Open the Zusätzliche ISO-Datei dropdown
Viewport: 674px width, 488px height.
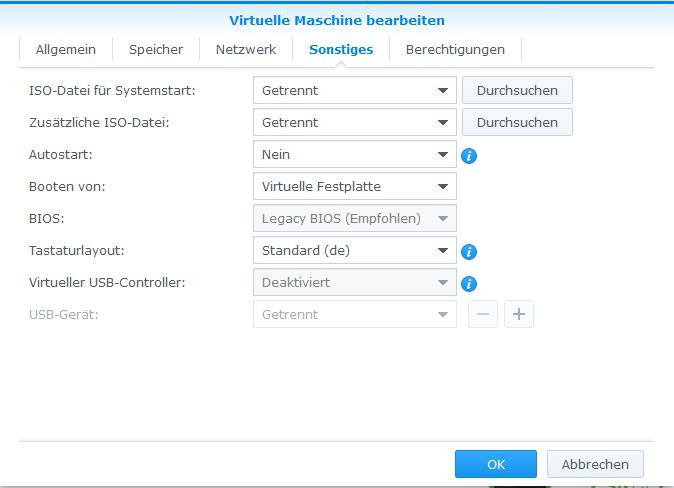[x=354, y=123]
